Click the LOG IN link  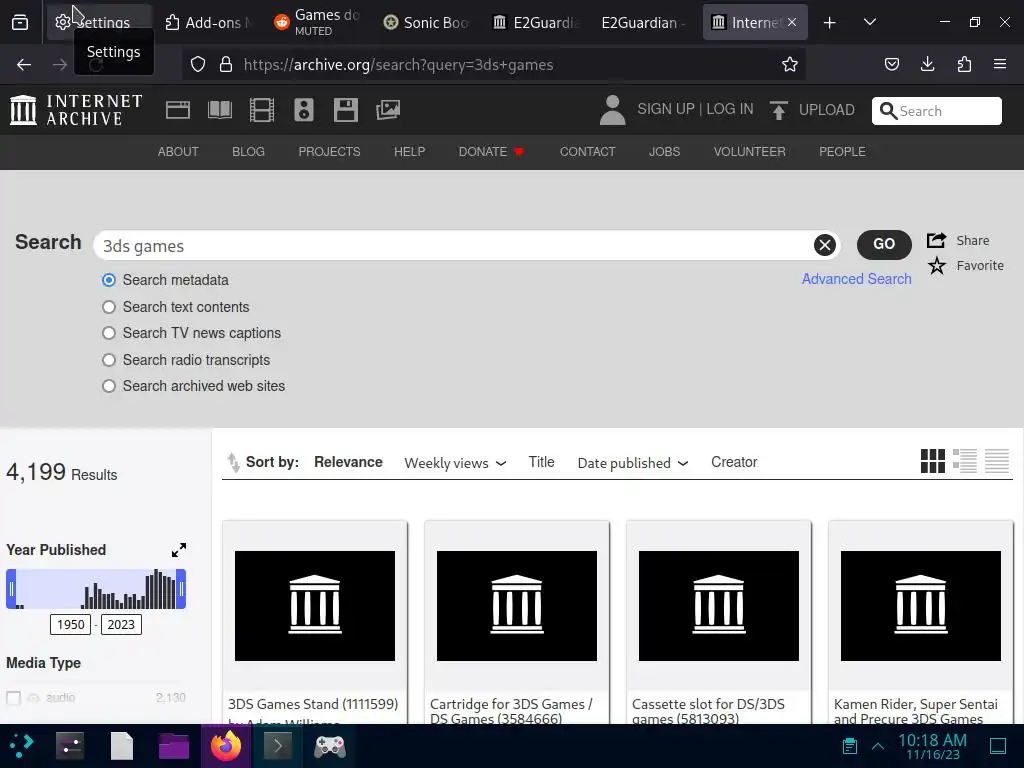(729, 109)
